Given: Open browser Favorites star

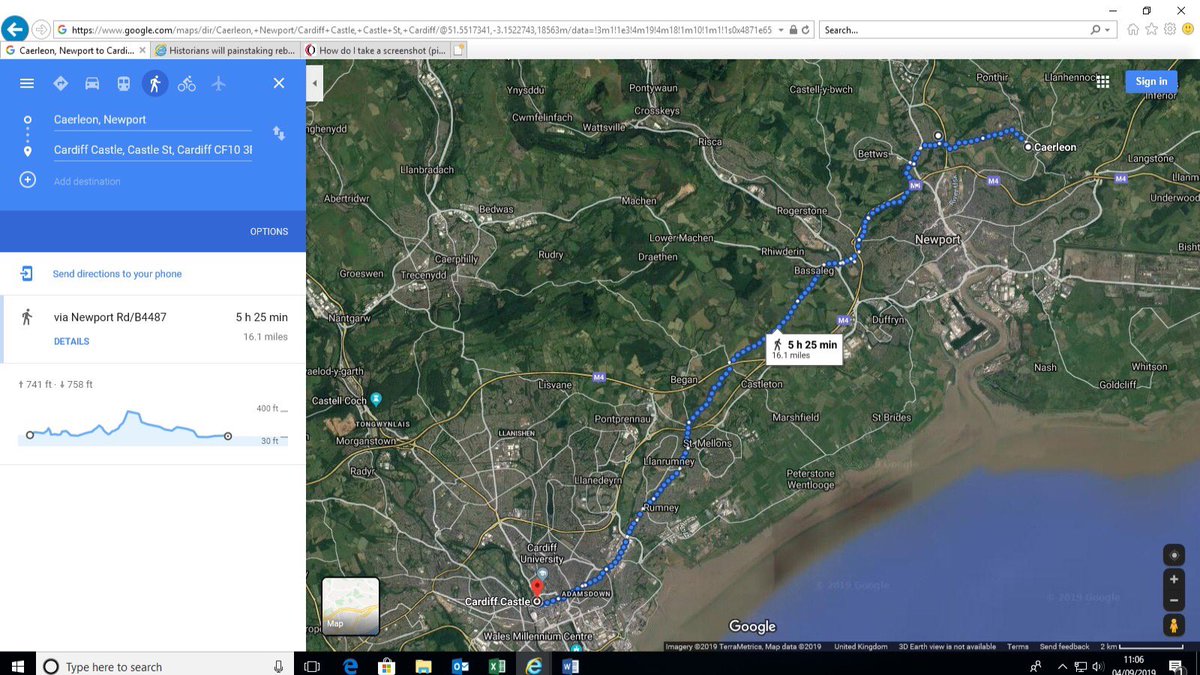Looking at the screenshot, I should [1151, 30].
